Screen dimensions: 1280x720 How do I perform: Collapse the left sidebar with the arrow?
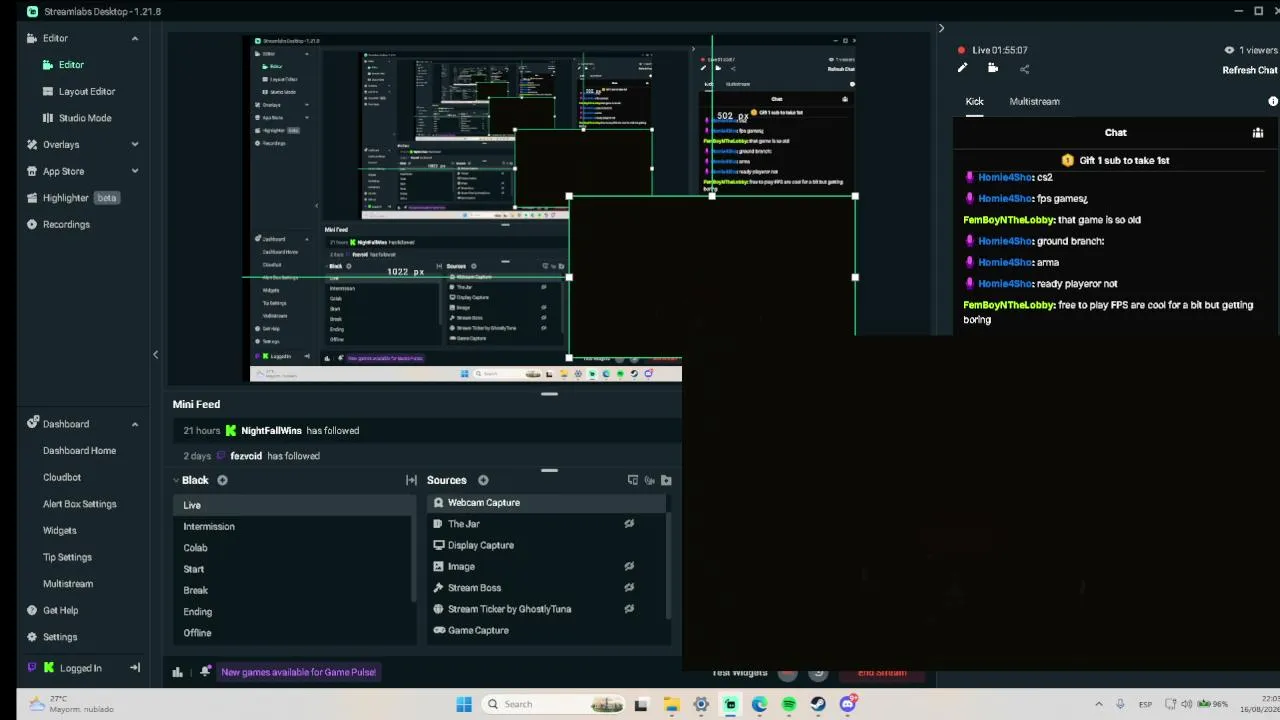pyautogui.click(x=155, y=355)
